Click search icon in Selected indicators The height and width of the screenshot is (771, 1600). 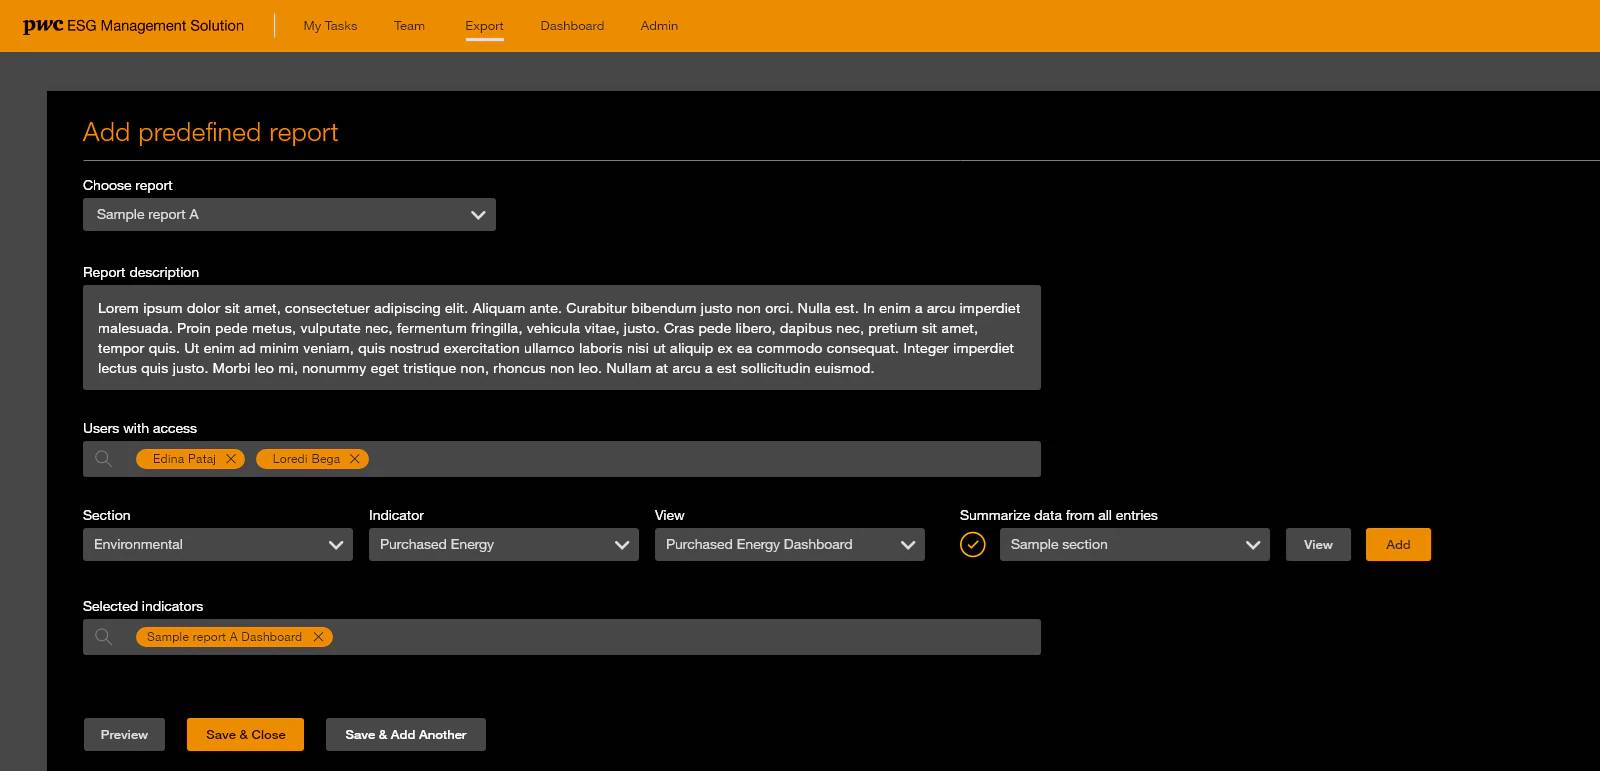point(103,637)
